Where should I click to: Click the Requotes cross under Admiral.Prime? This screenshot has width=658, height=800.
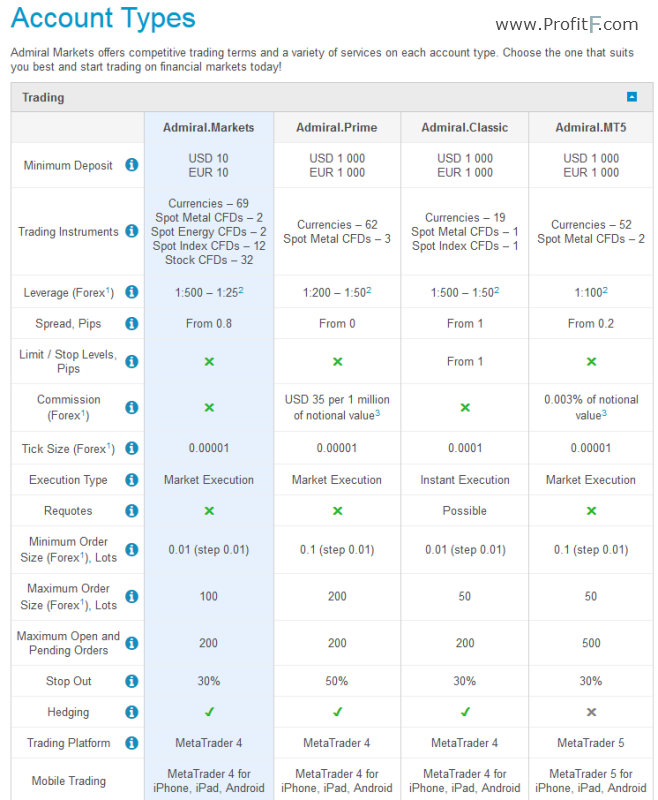pyautogui.click(x=337, y=511)
